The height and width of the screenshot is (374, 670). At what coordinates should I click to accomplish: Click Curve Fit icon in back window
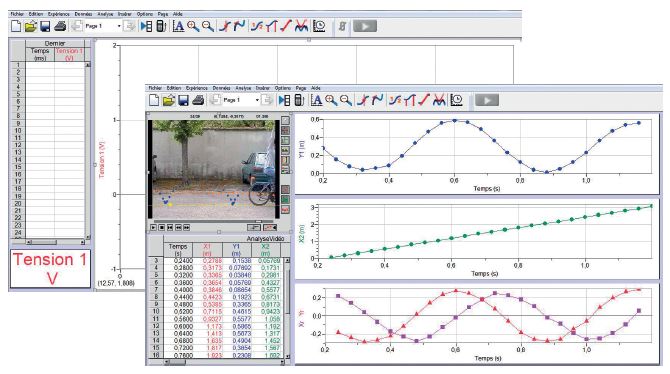click(x=301, y=27)
